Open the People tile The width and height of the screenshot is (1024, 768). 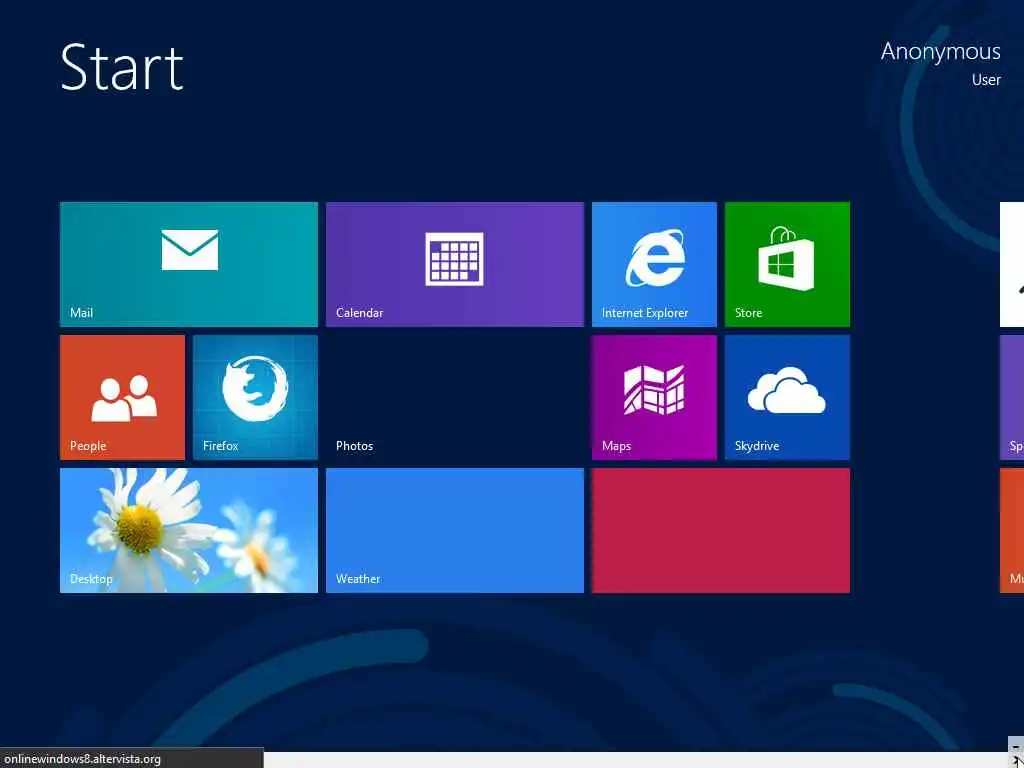click(122, 398)
